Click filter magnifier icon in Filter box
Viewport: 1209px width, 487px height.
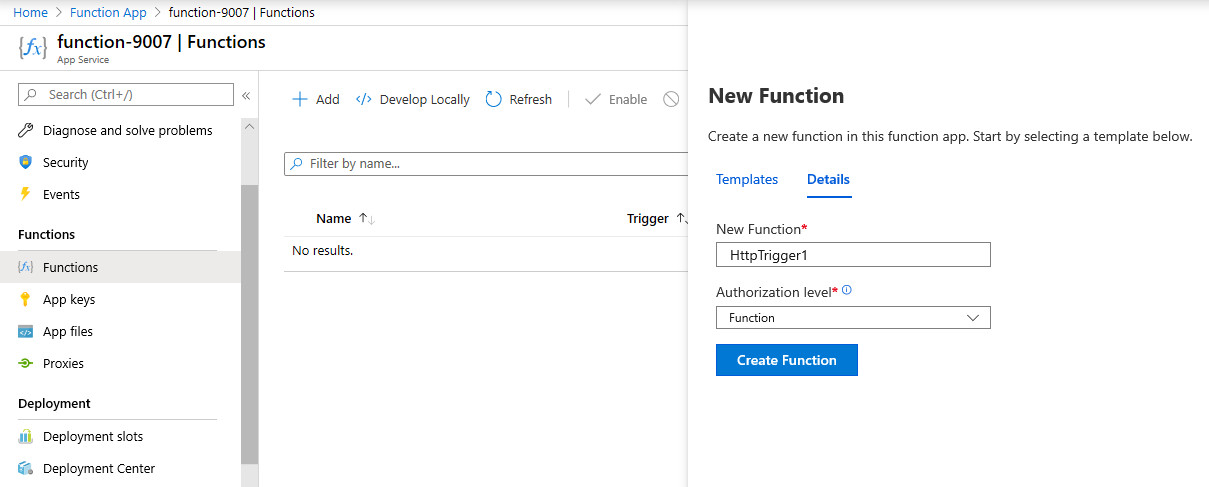coord(298,163)
